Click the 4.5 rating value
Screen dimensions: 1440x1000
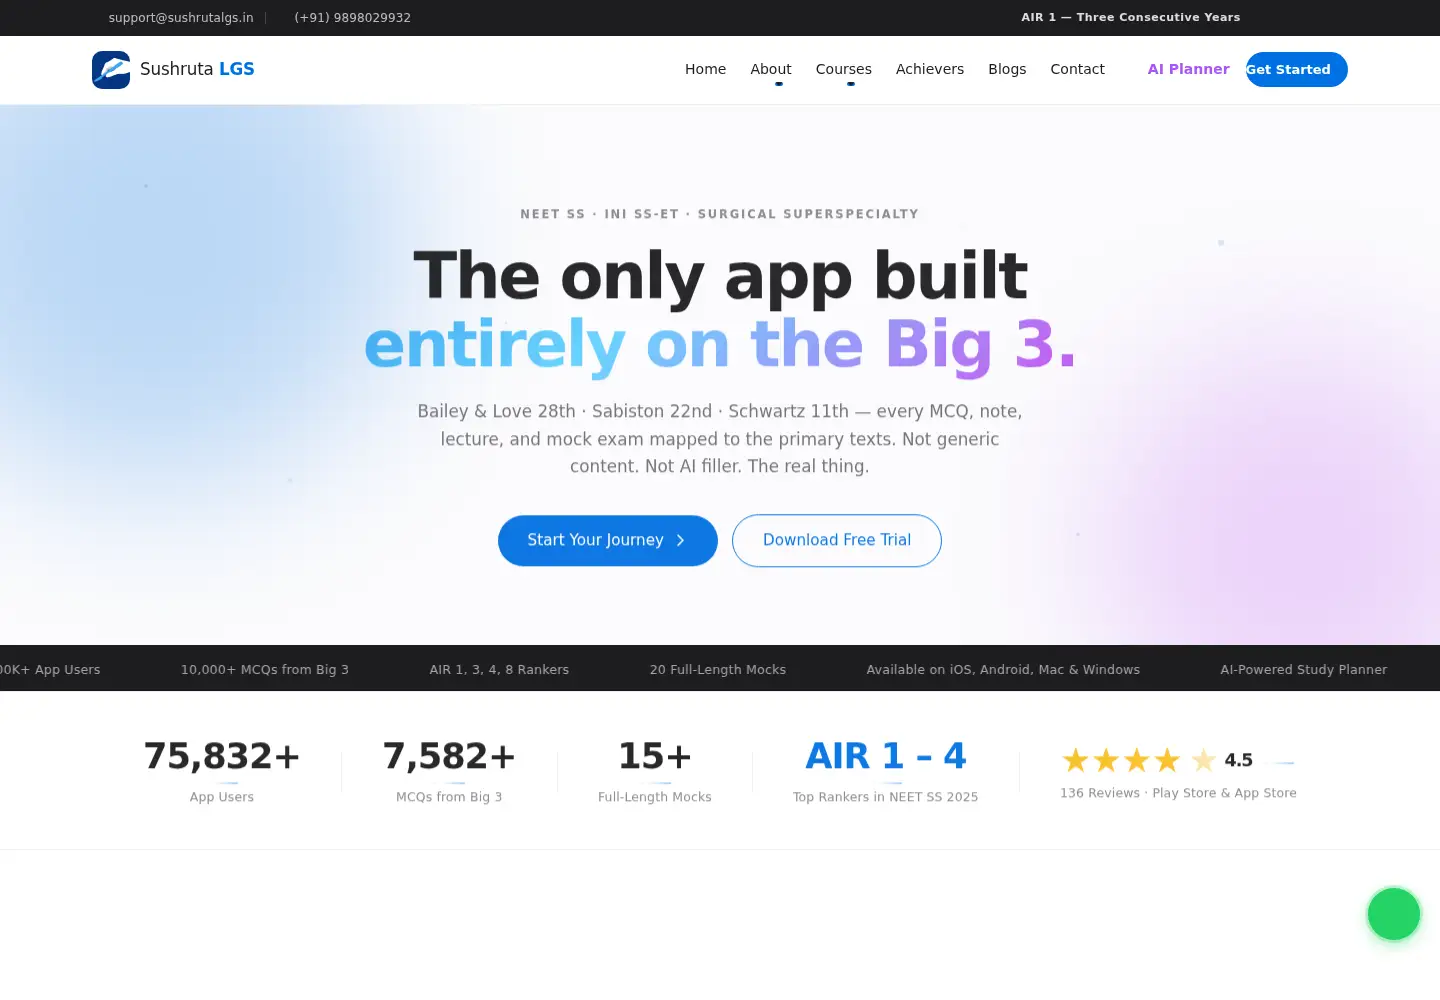click(x=1239, y=760)
